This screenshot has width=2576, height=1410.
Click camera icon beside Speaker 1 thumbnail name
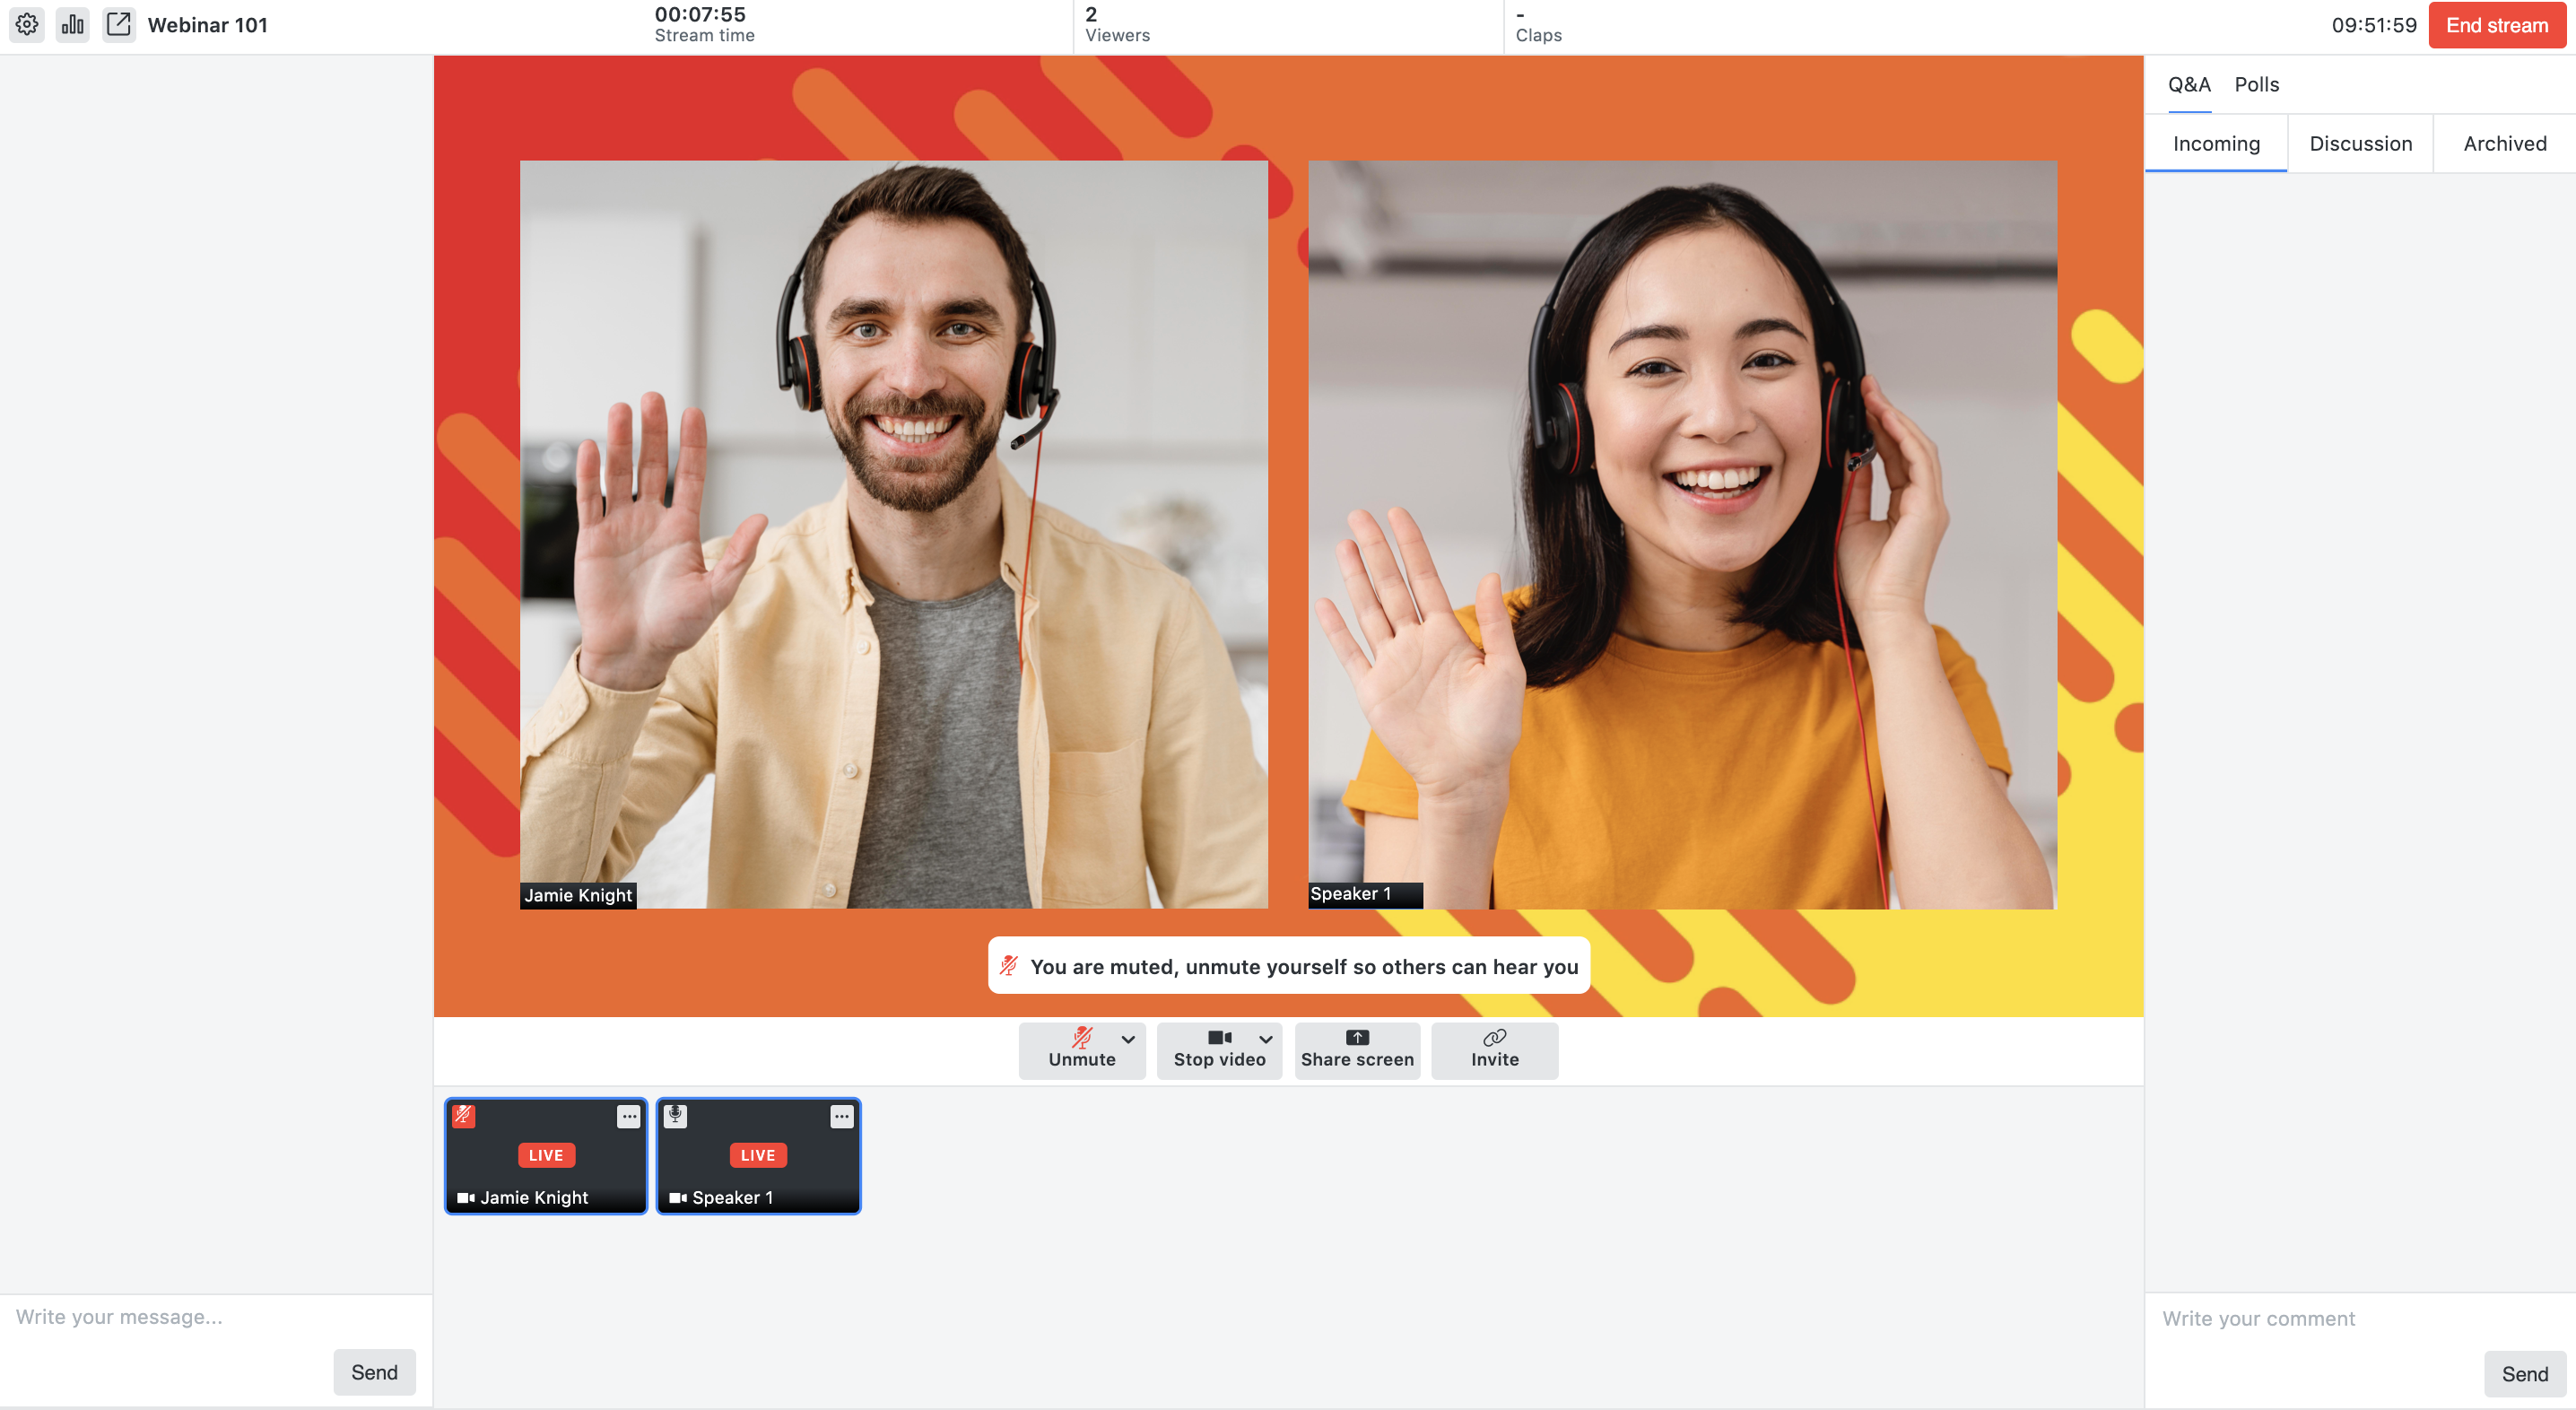[x=678, y=1197]
